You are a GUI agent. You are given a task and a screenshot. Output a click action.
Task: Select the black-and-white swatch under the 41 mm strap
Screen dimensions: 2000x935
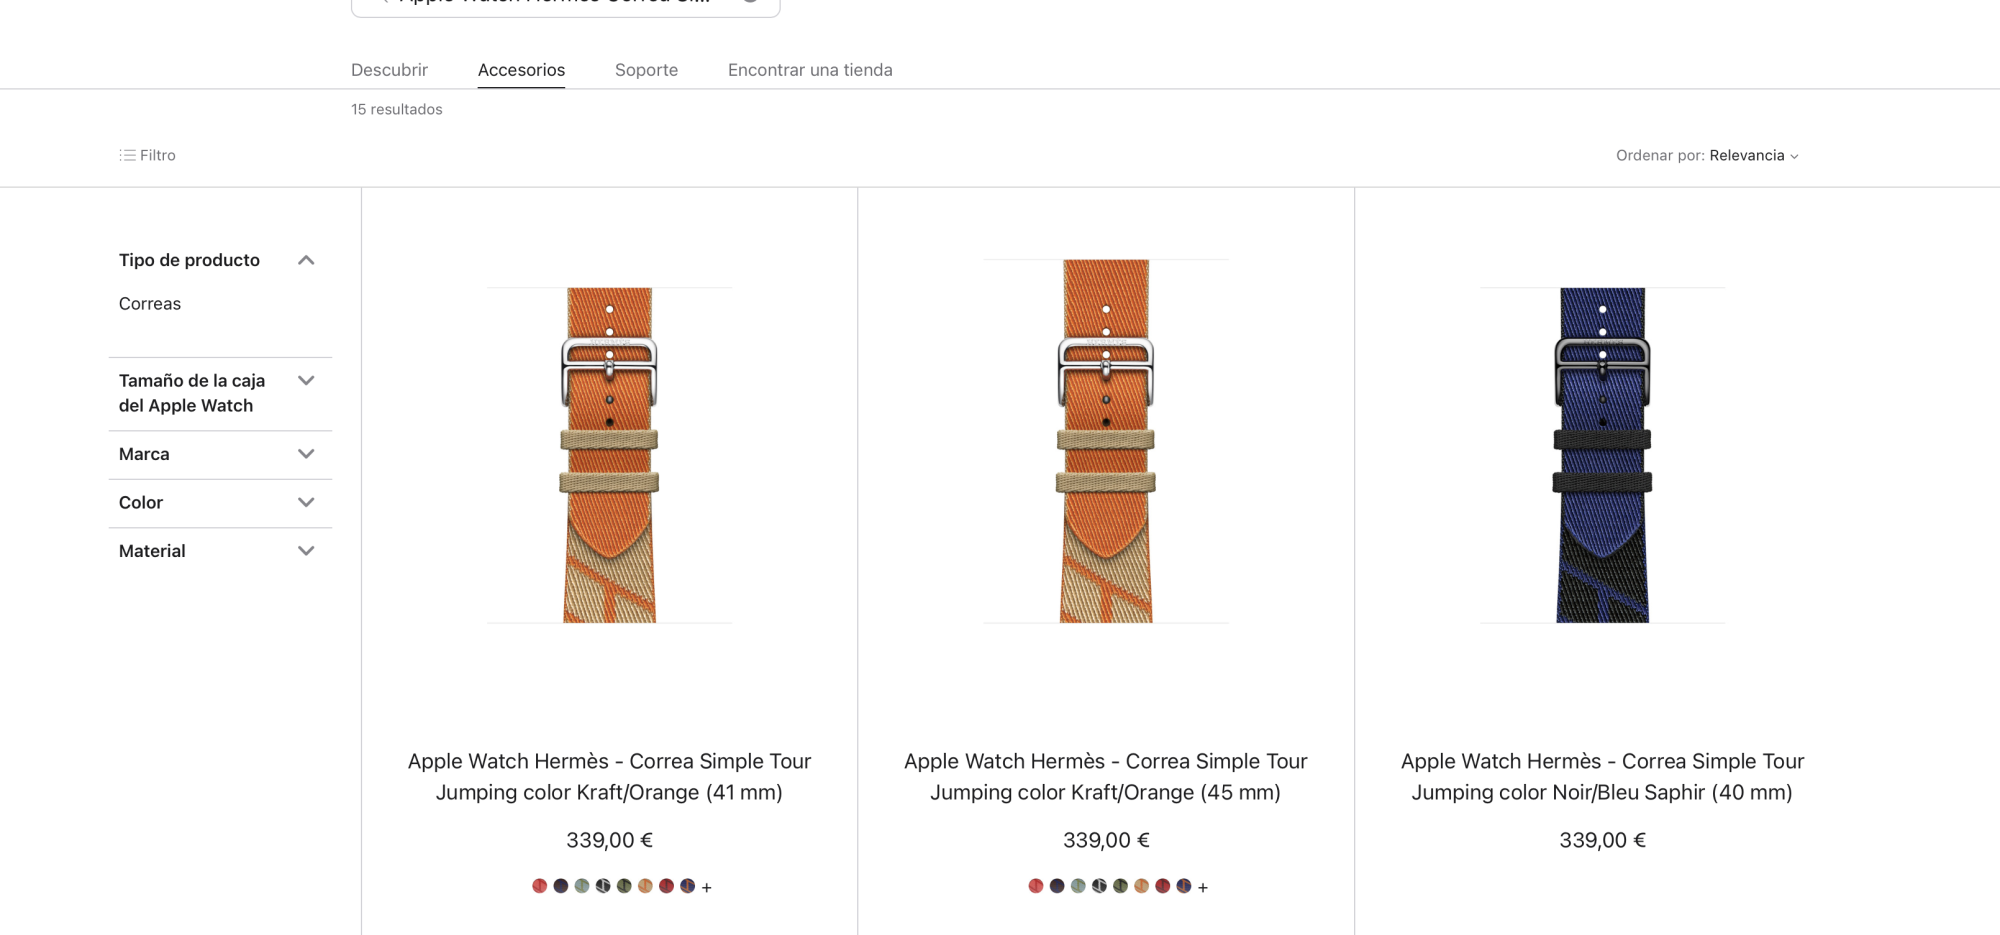[603, 886]
